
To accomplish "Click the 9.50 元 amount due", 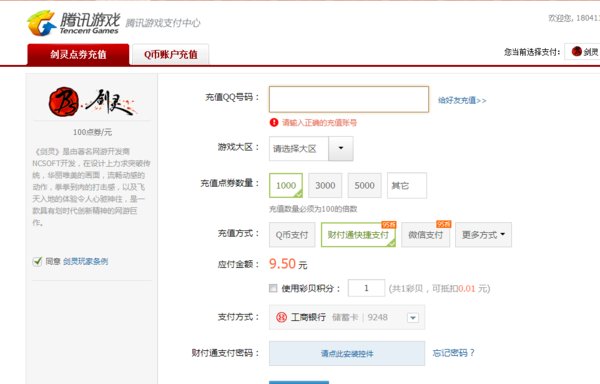I will 288,264.
